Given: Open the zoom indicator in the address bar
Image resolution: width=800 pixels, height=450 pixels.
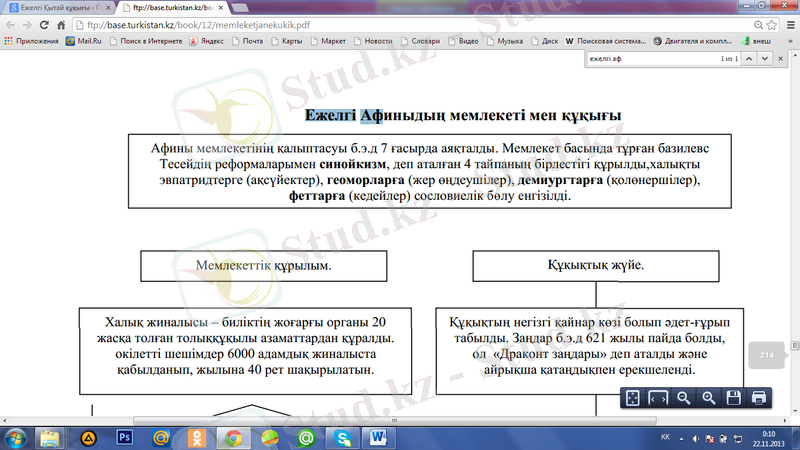Looking at the screenshot, I should pyautogui.click(x=758, y=25).
